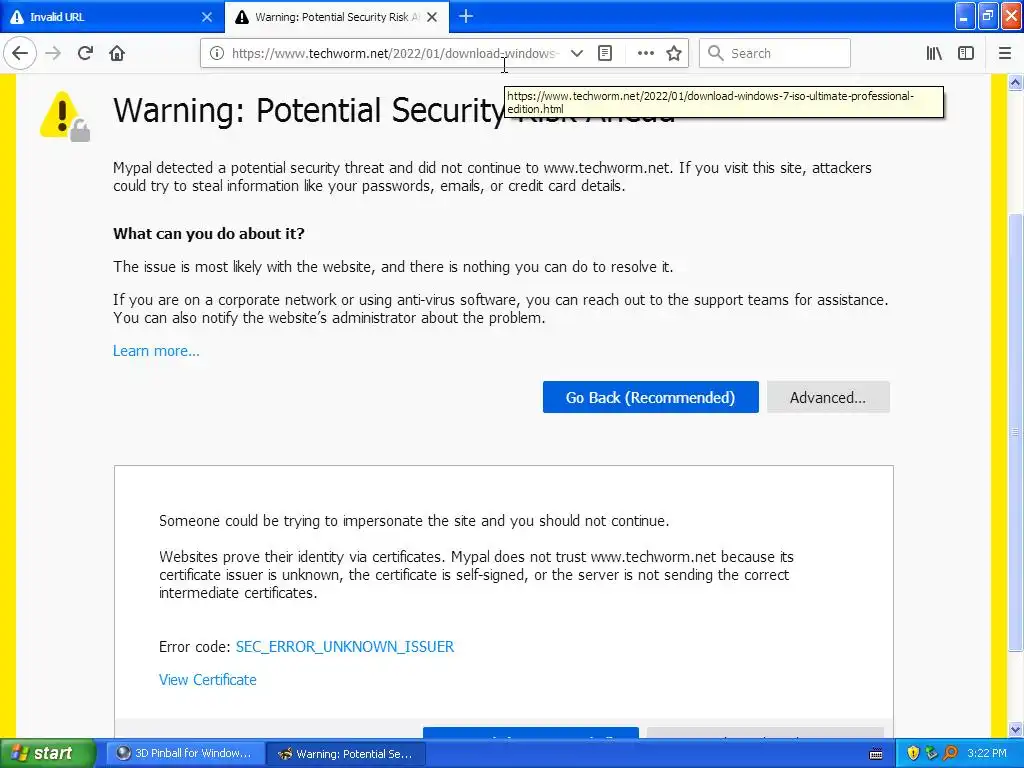Viewport: 1024px width, 768px height.
Task: Switch to the Invalid URL tab
Action: click(111, 17)
